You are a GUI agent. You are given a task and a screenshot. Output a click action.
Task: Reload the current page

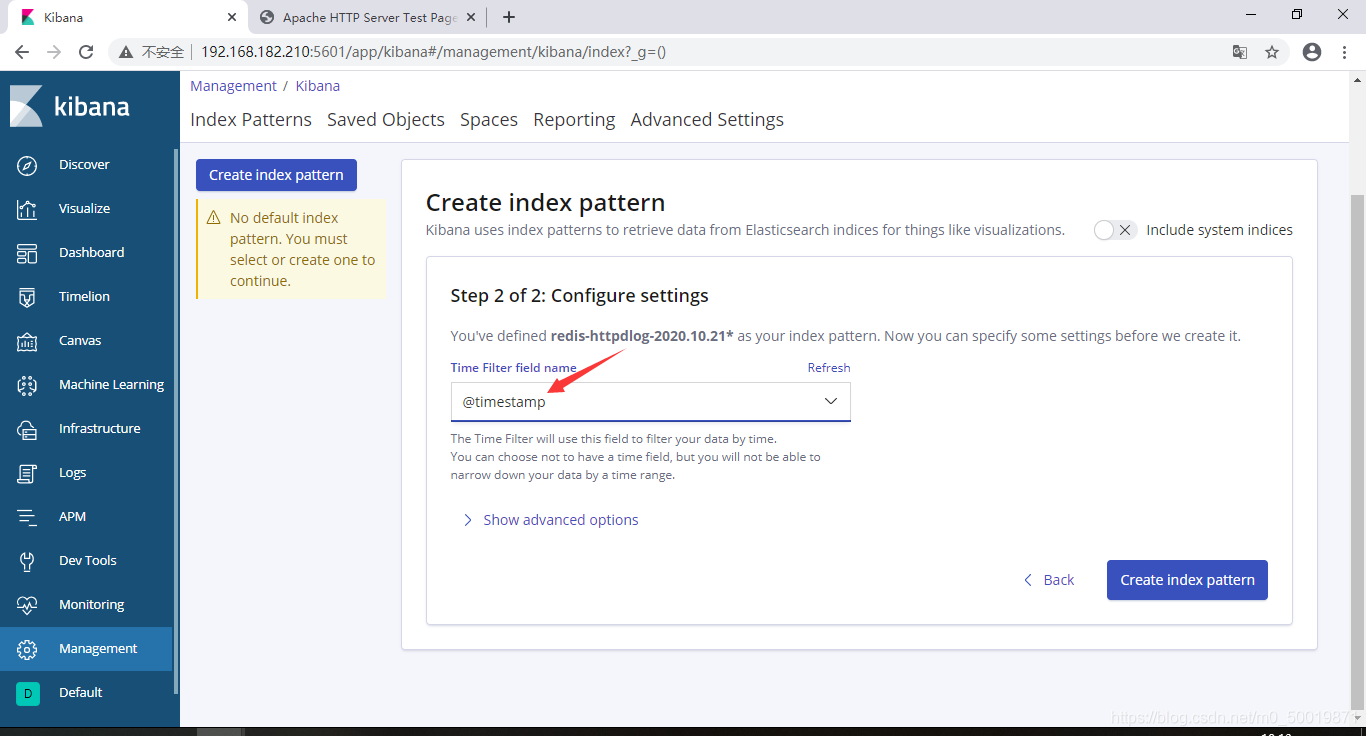[x=86, y=52]
